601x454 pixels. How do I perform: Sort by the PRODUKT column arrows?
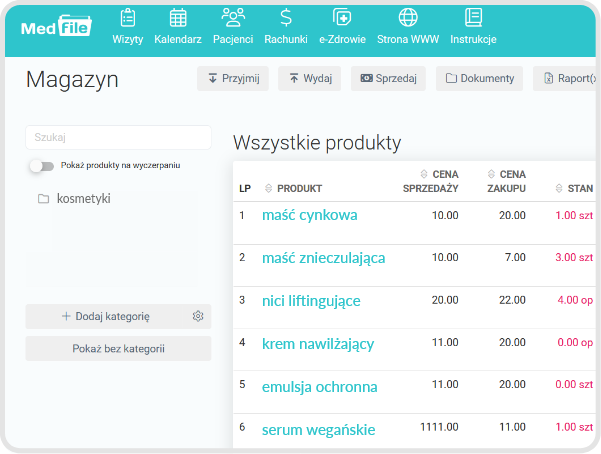[268, 188]
